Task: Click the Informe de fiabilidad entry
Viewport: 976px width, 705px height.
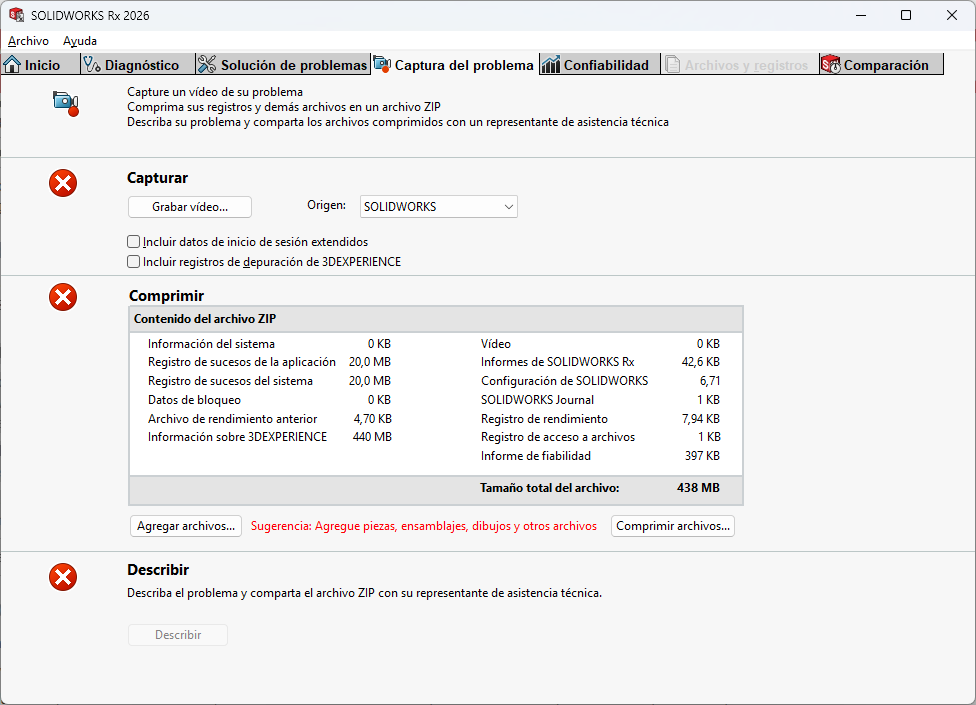Action: (535, 456)
